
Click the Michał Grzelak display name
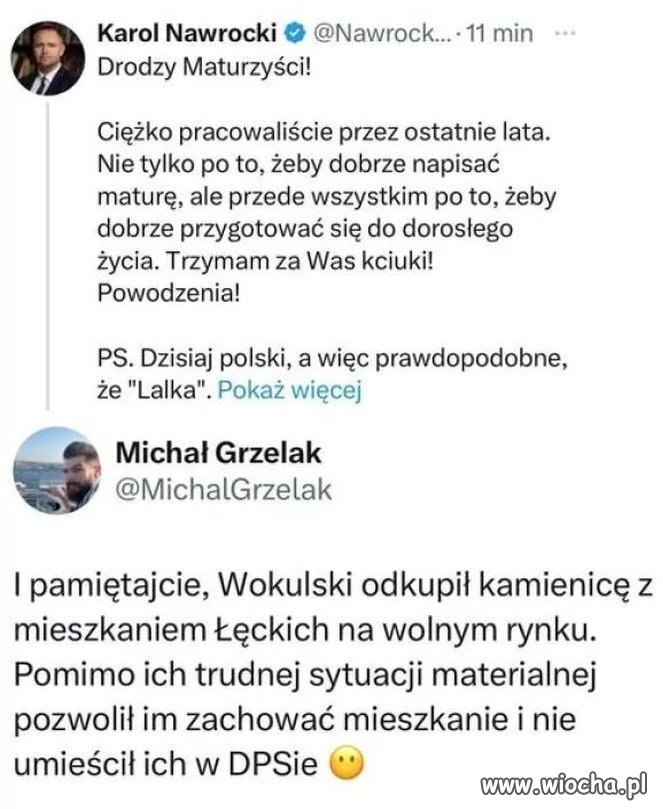(x=218, y=454)
